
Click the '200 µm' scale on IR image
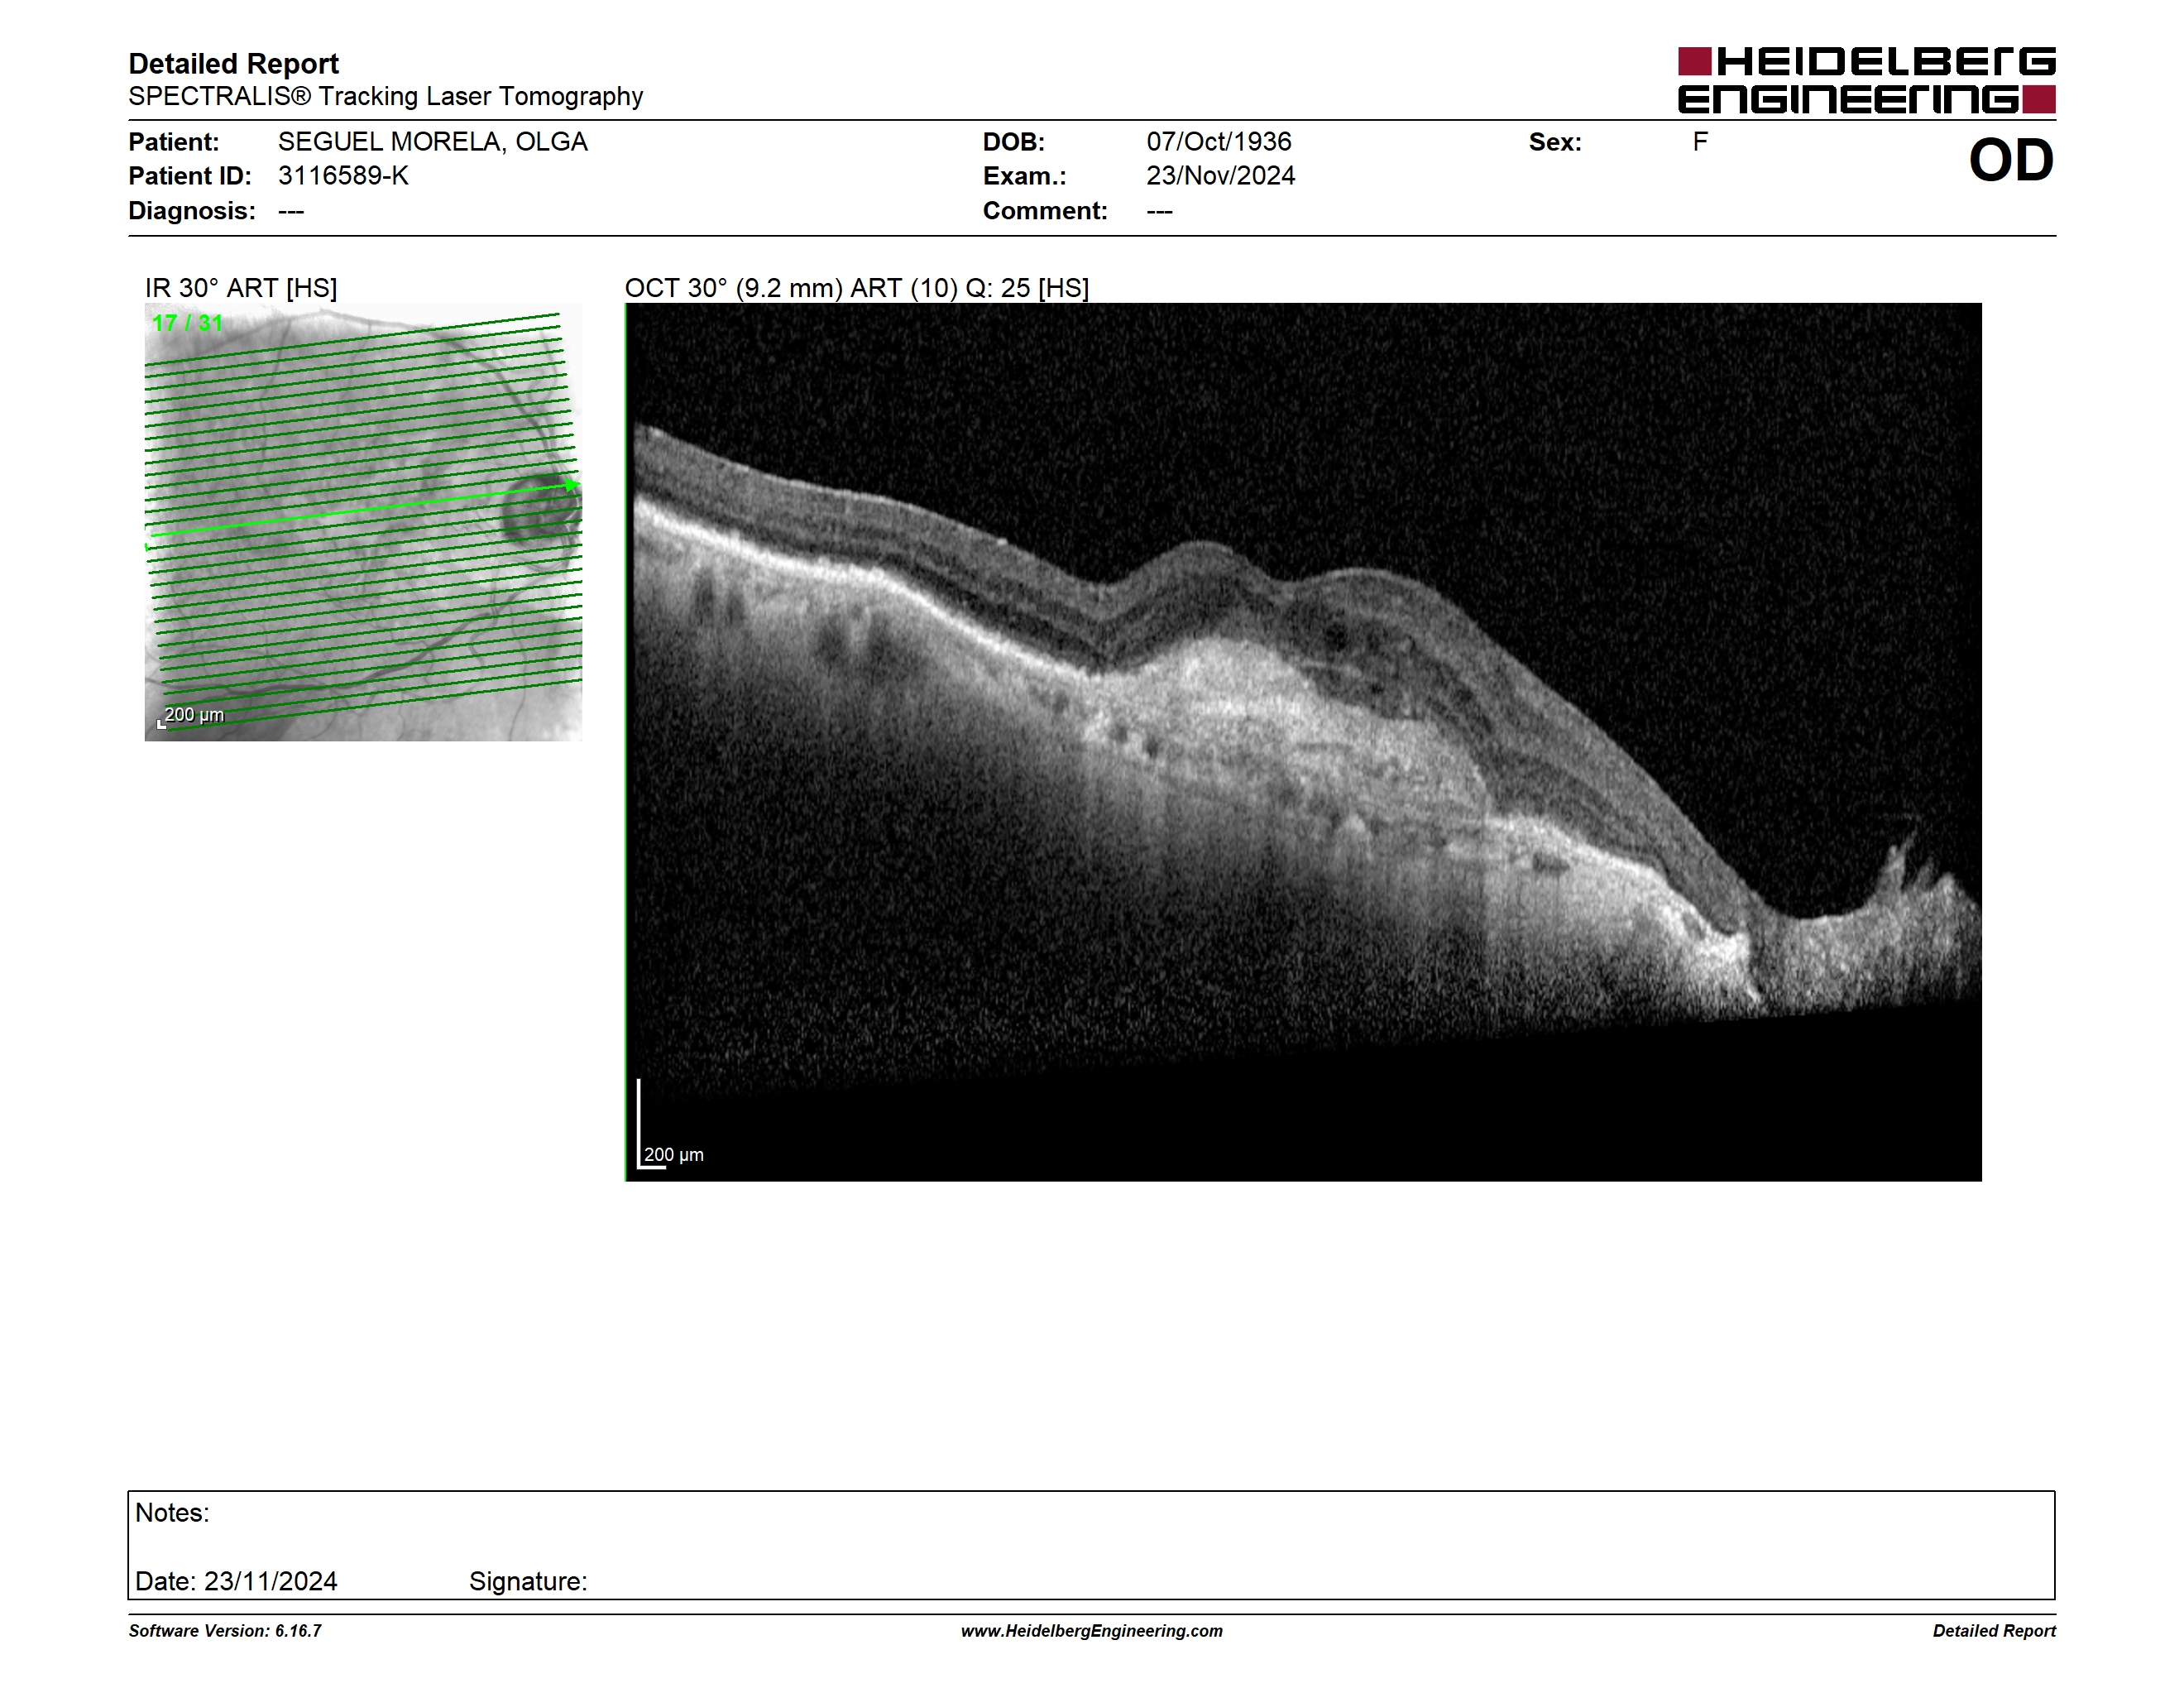pos(194,715)
